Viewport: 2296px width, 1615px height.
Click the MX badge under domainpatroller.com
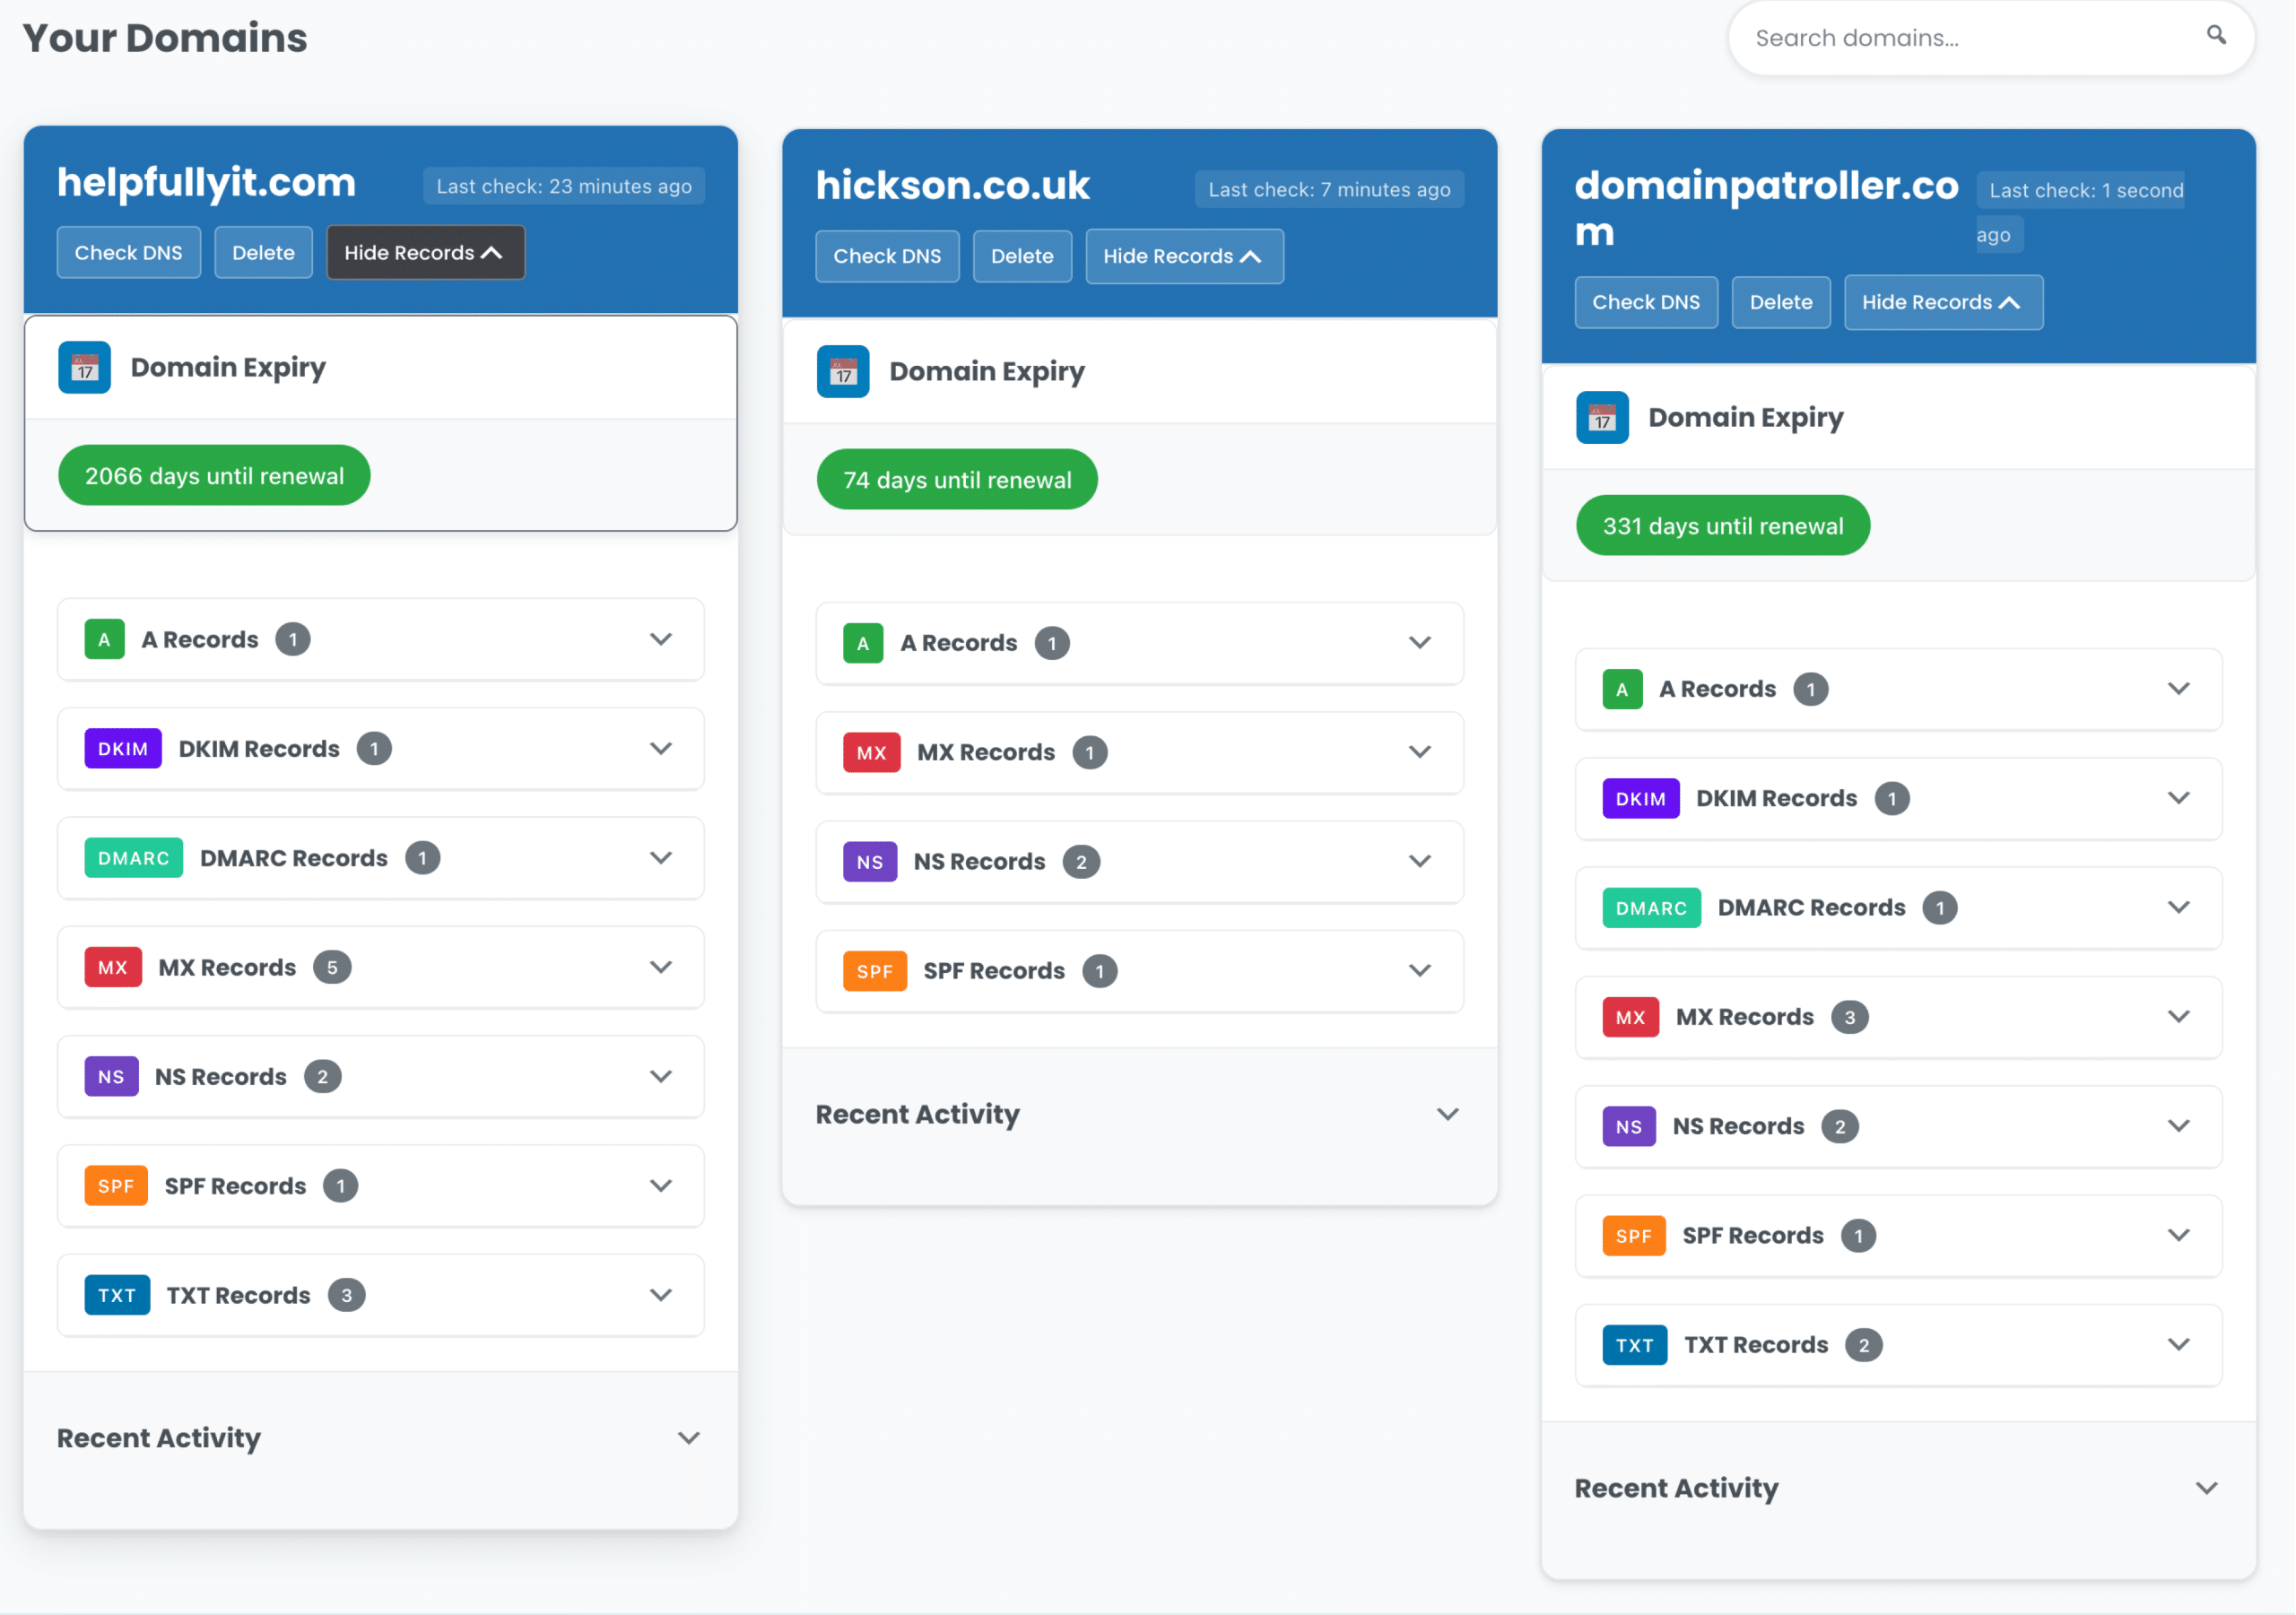(x=1631, y=1017)
